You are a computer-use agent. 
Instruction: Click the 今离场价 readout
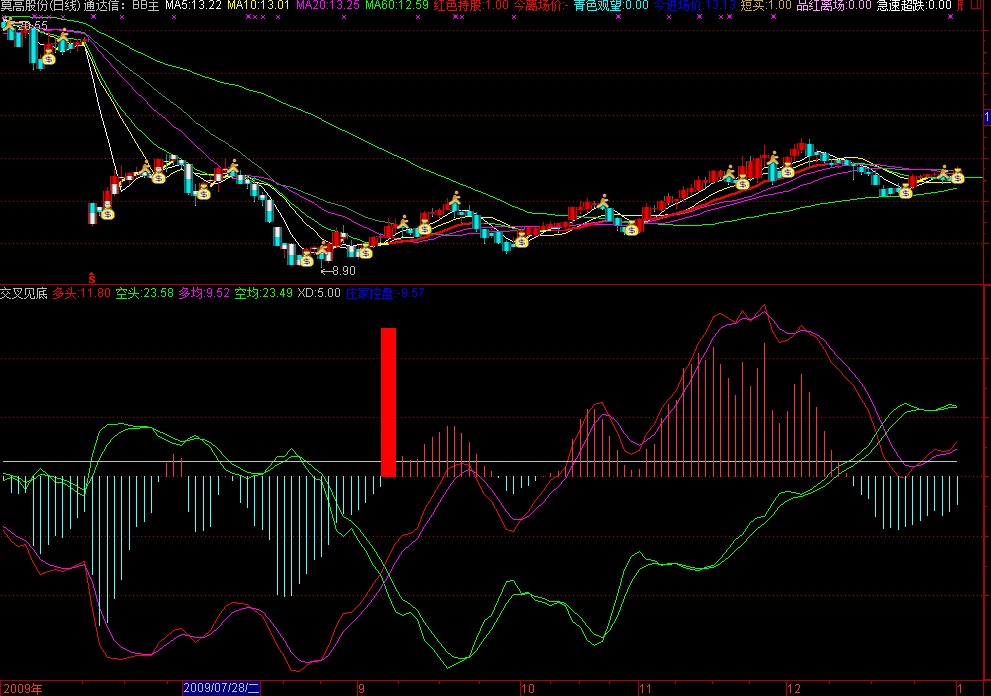pyautogui.click(x=541, y=6)
